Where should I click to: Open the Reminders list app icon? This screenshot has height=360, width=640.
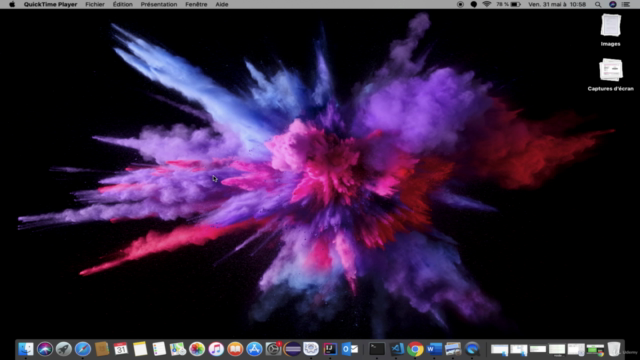159,349
